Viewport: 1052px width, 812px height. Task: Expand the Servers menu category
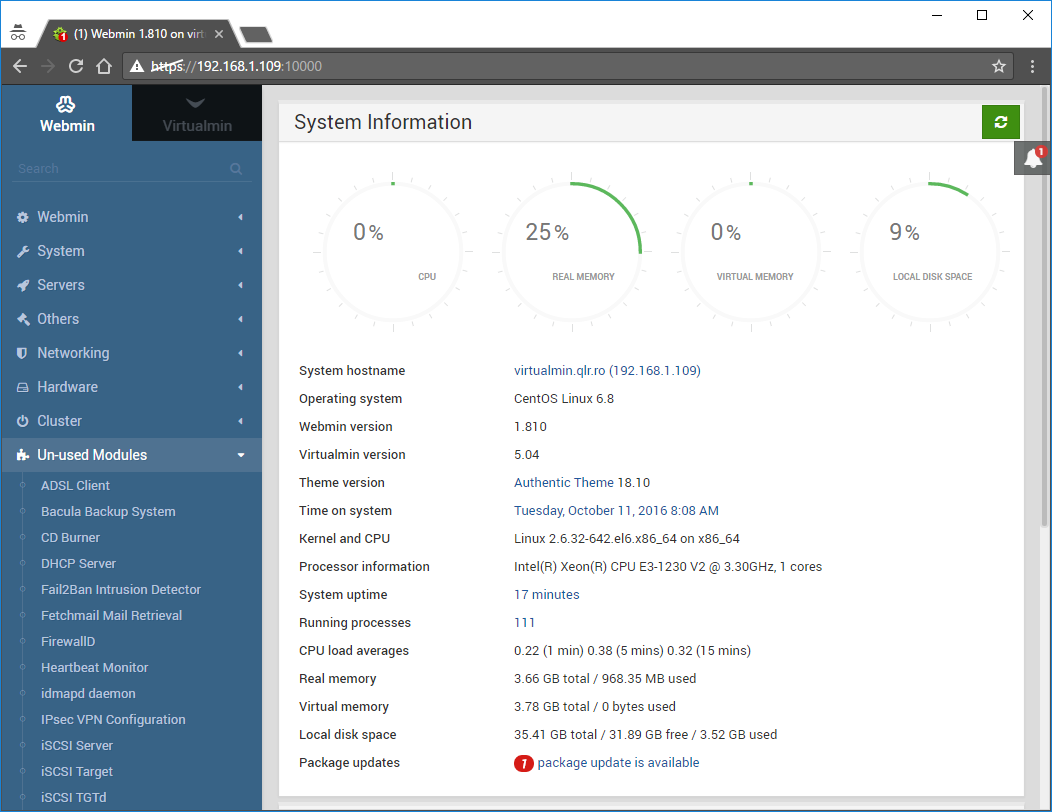point(132,285)
